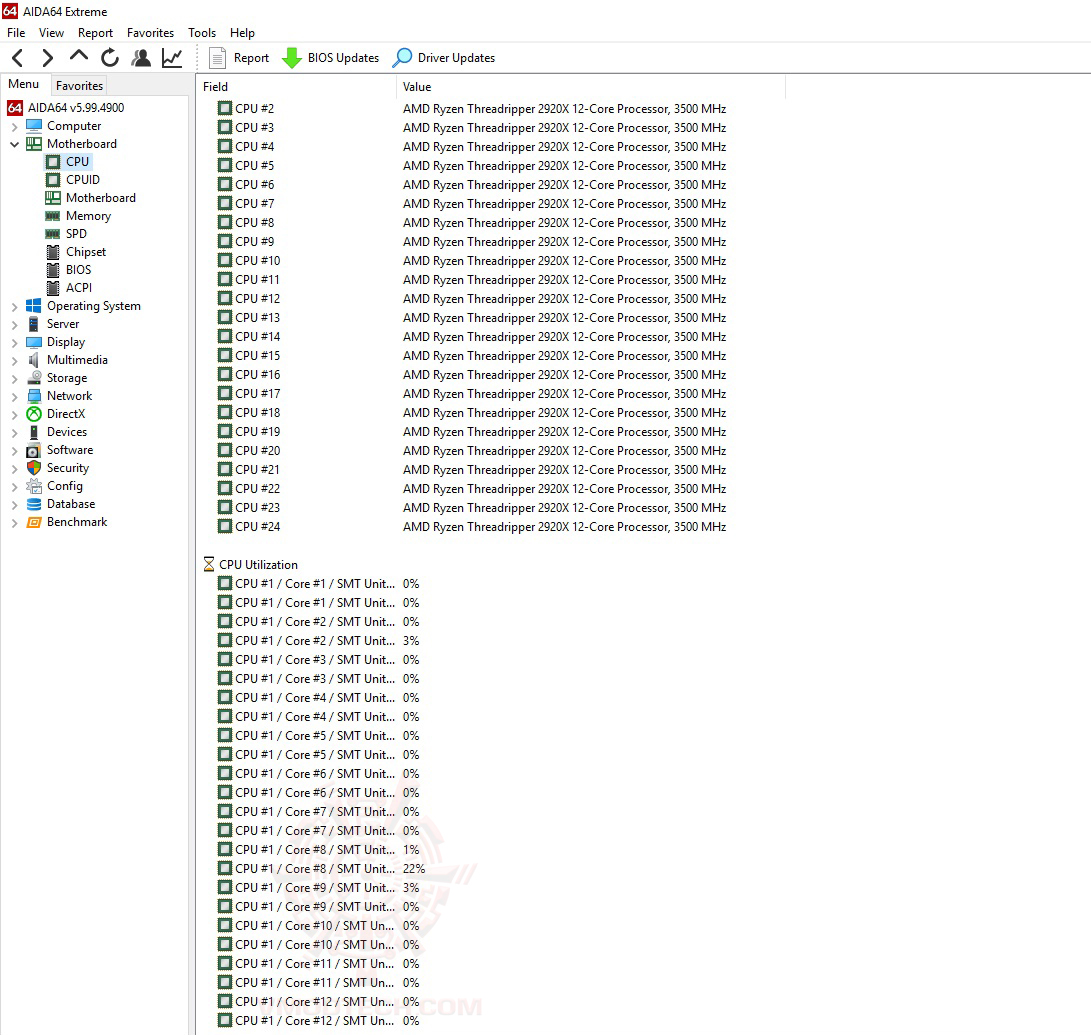
Task: Click the BIOS Updates button label
Action: pyautogui.click(x=344, y=58)
